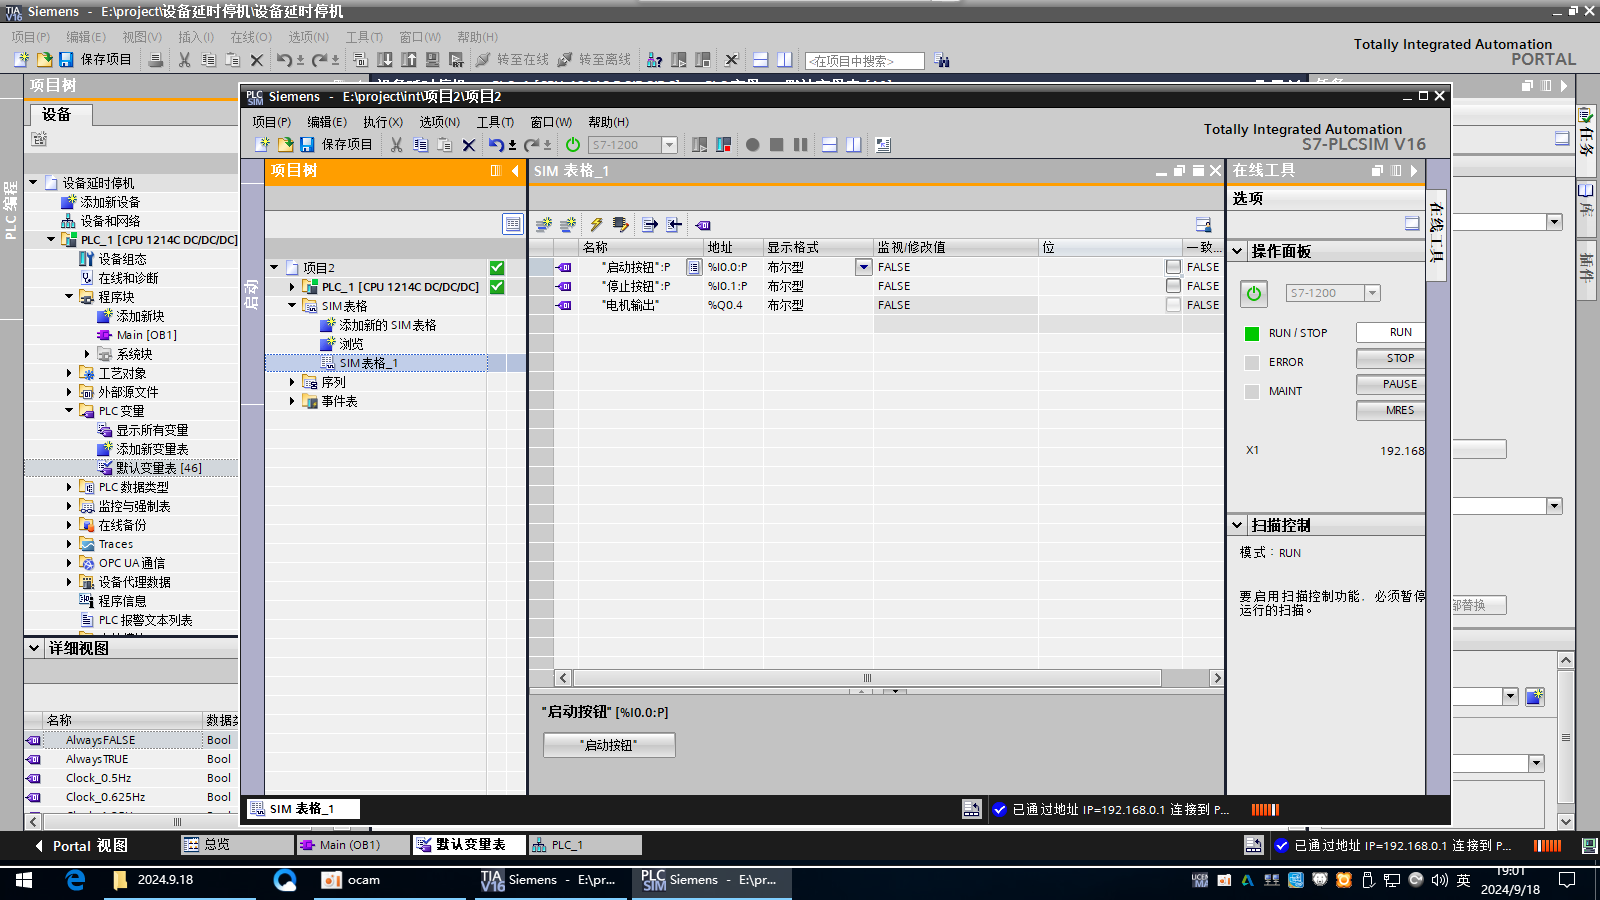Click the cut scissors icon in PLCSIM toolbar
This screenshot has height=900, width=1600.
(x=396, y=145)
